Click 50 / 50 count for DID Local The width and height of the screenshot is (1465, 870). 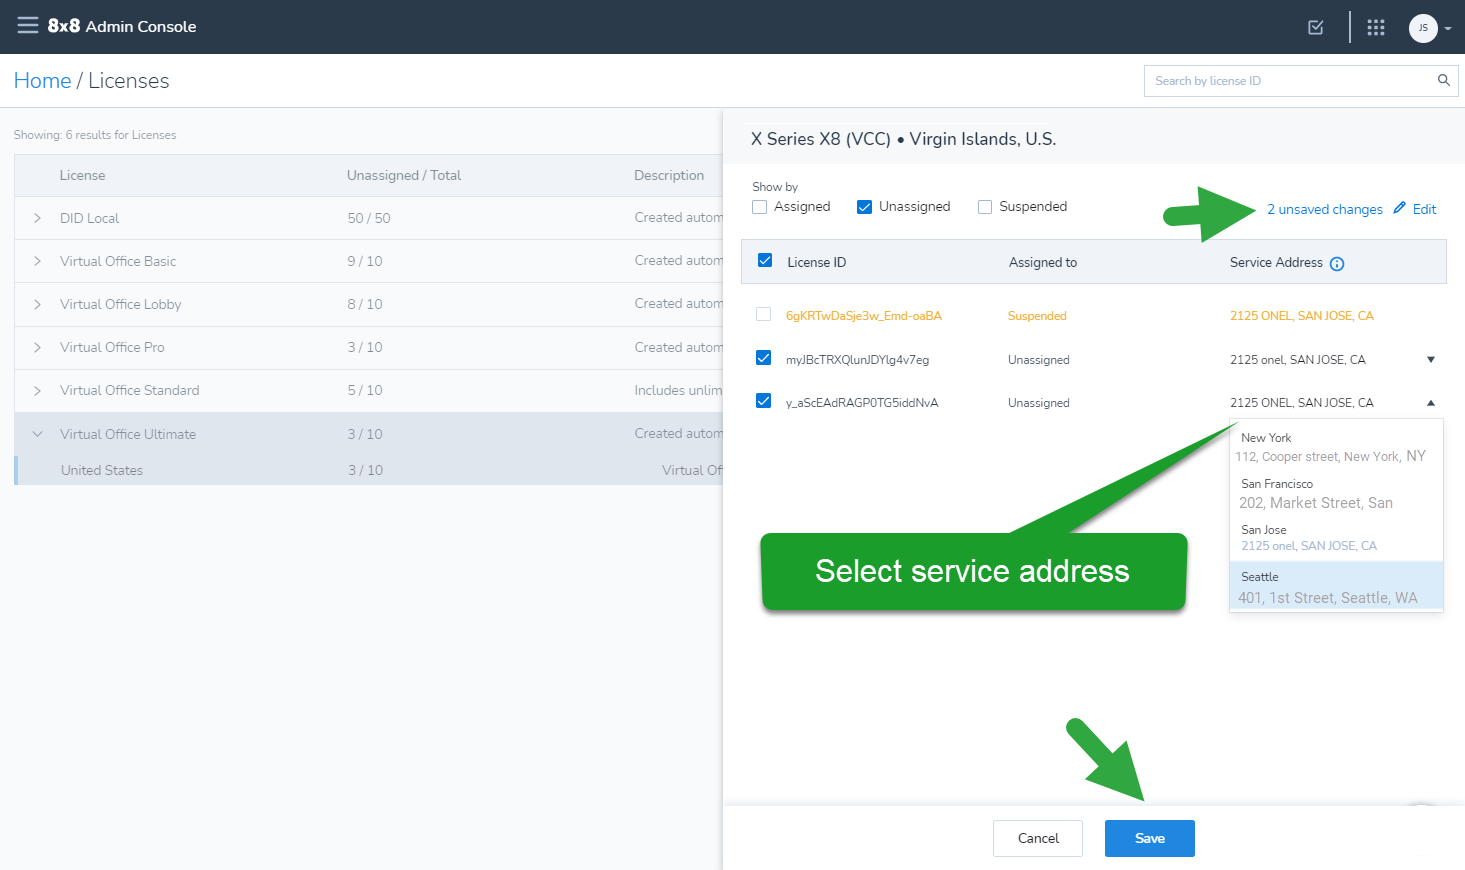click(369, 218)
